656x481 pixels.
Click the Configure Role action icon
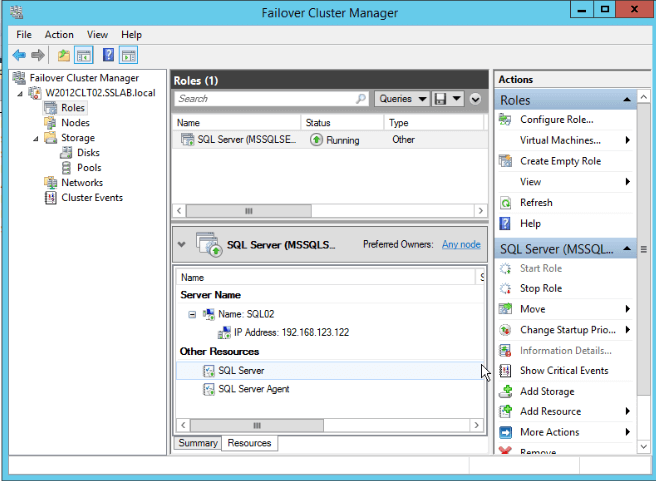click(505, 120)
